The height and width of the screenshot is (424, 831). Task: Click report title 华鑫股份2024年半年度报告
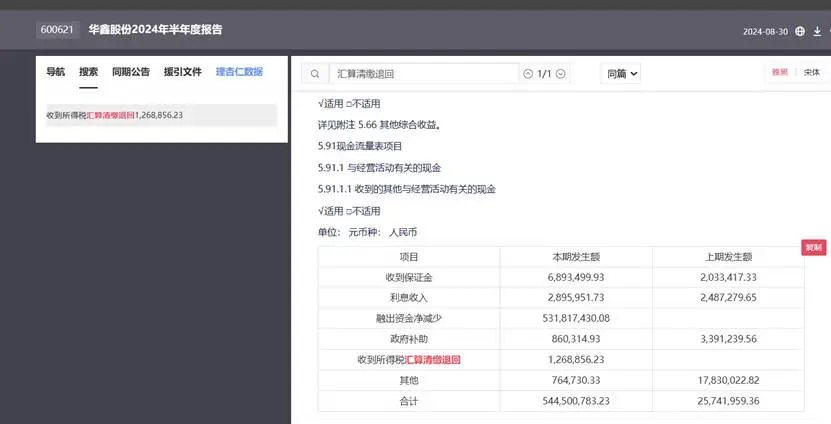click(x=155, y=30)
